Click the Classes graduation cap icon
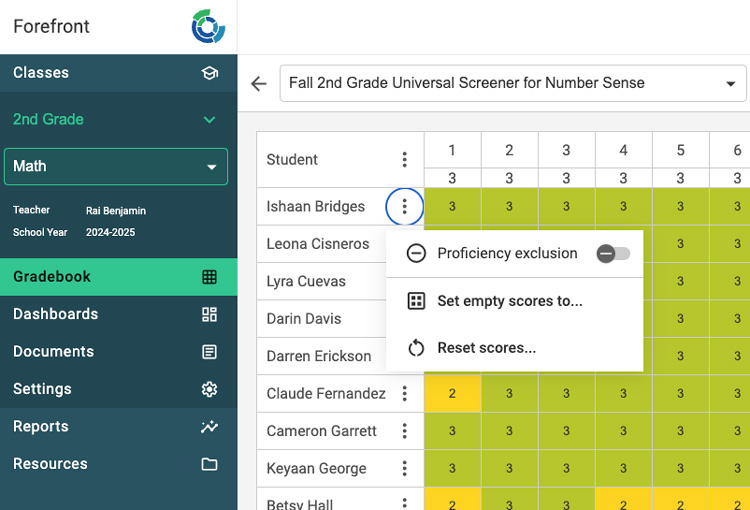750x510 pixels. pyautogui.click(x=210, y=73)
